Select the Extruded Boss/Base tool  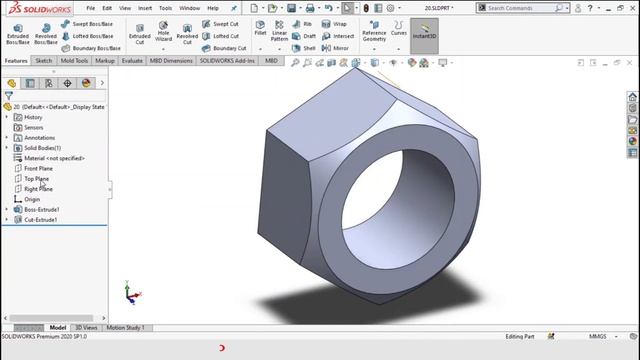coord(18,33)
